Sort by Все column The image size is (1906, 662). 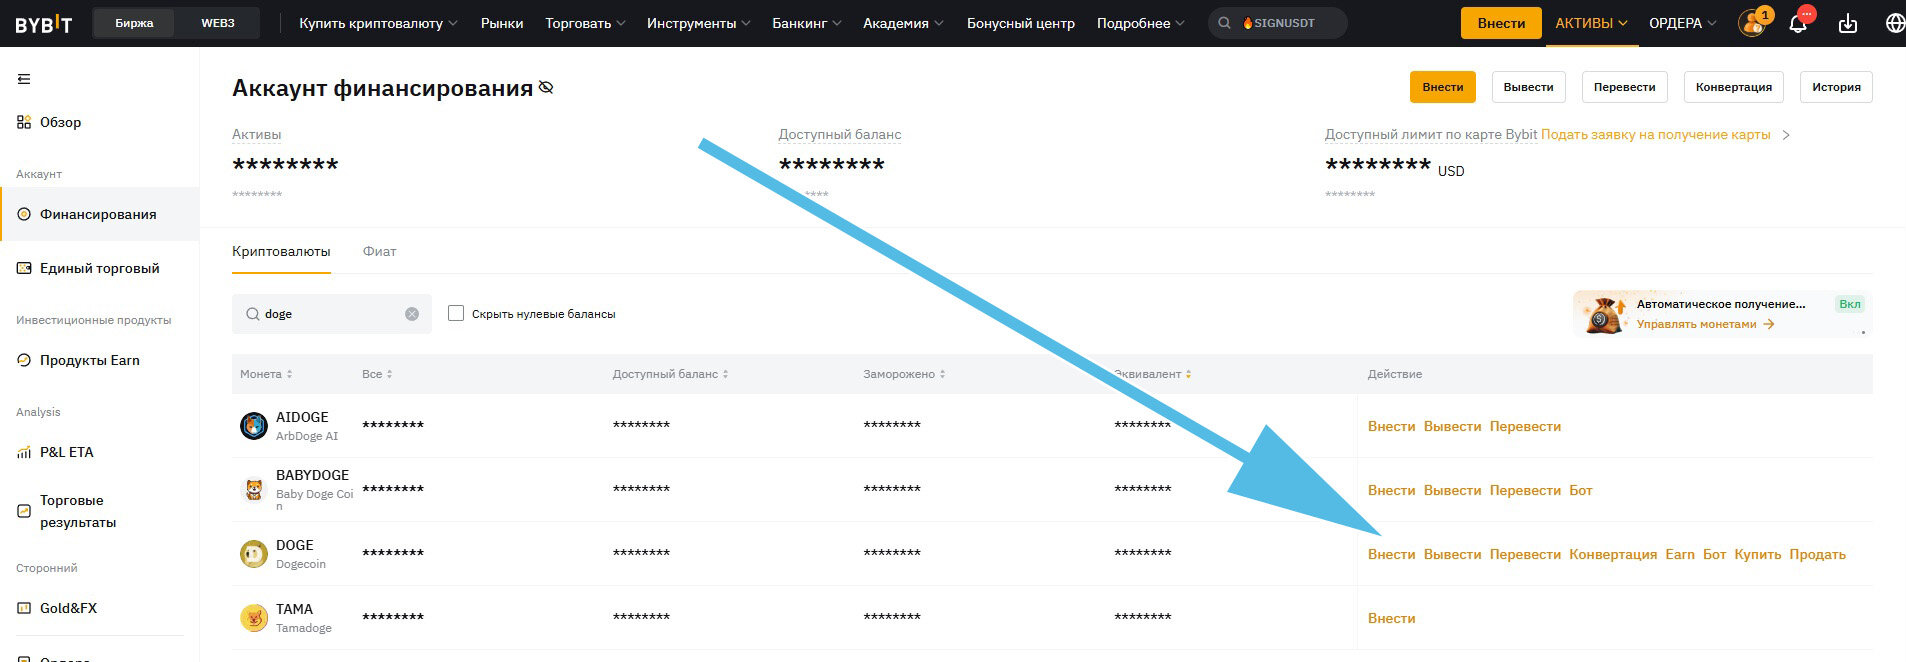pos(377,374)
